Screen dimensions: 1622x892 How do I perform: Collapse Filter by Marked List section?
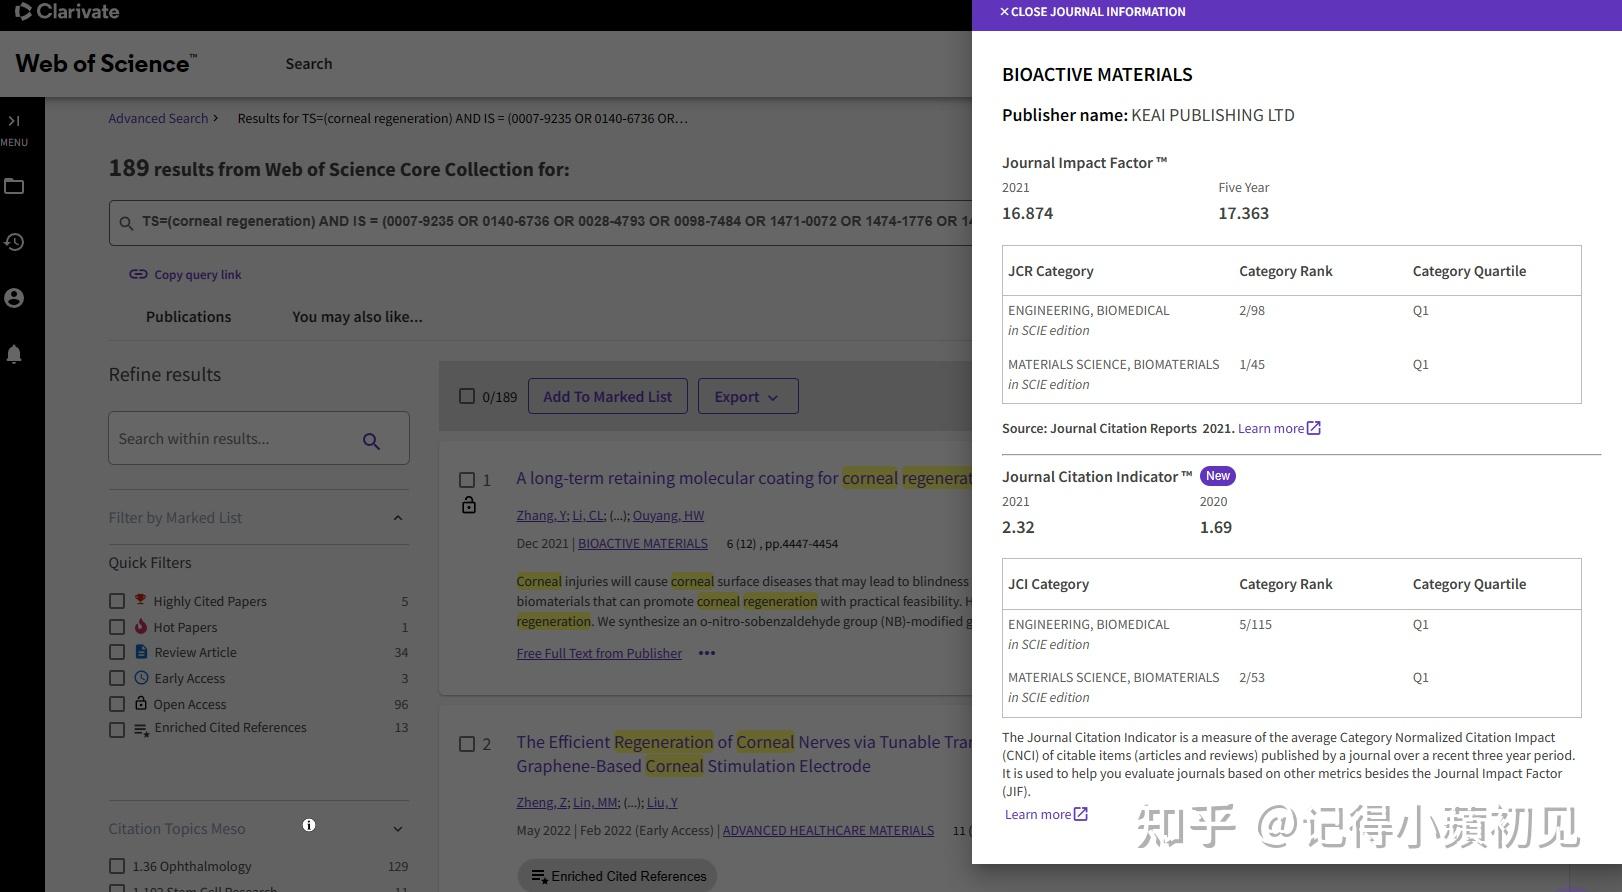point(398,518)
